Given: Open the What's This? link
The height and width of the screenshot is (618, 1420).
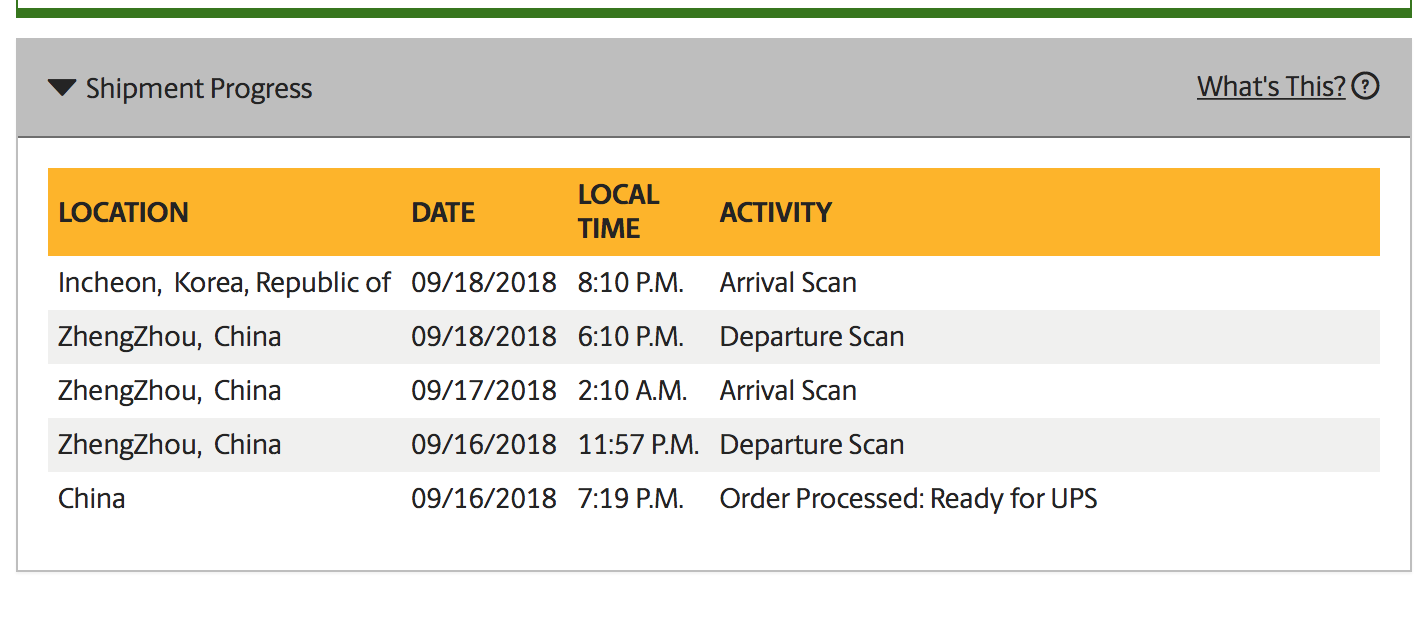Looking at the screenshot, I should click(x=1271, y=87).
